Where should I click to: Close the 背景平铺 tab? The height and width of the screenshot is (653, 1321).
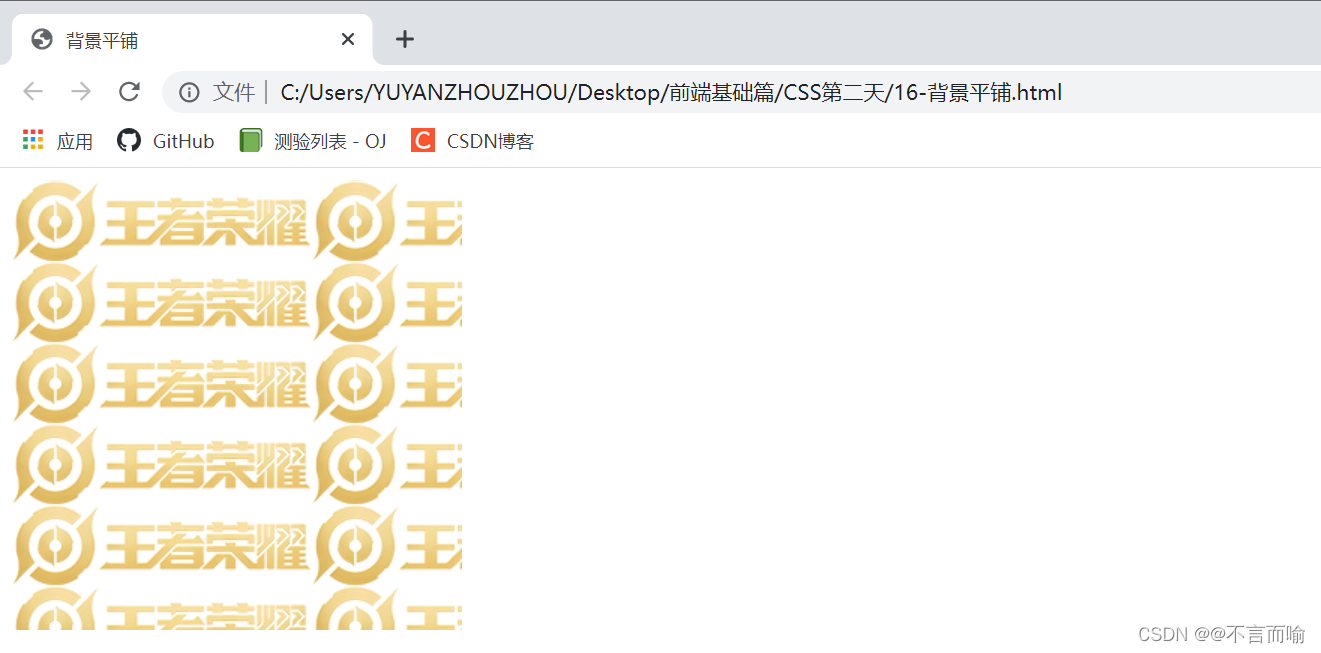click(348, 39)
